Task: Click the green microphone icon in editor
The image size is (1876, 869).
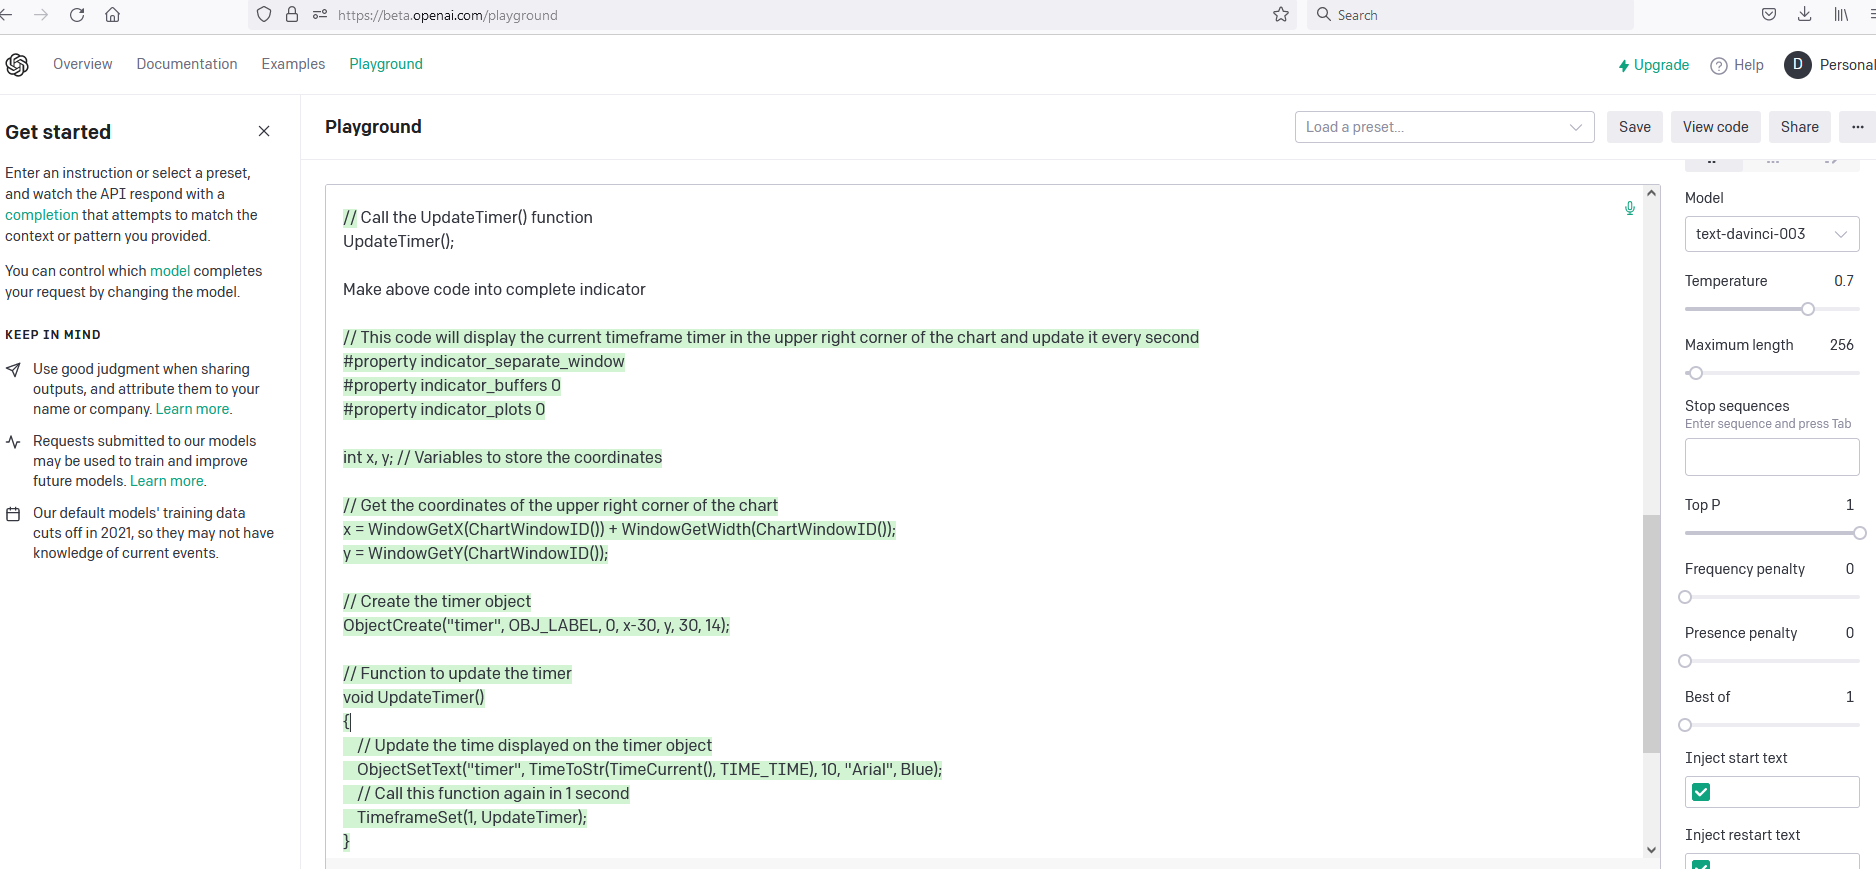Action: coord(1630,208)
